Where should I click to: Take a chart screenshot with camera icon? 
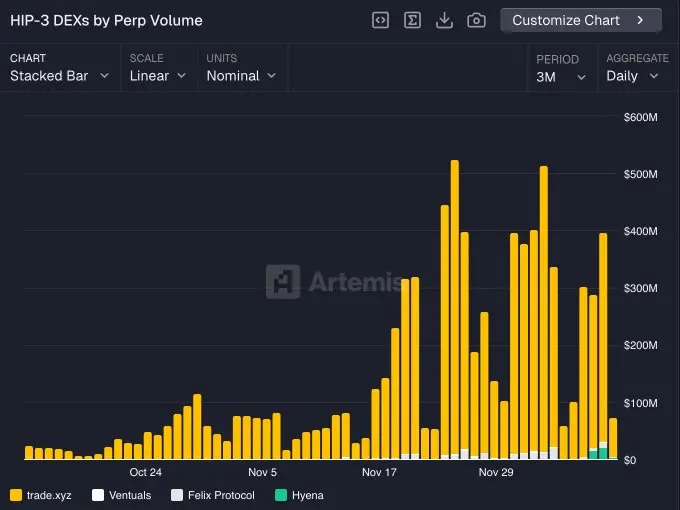coord(477,20)
